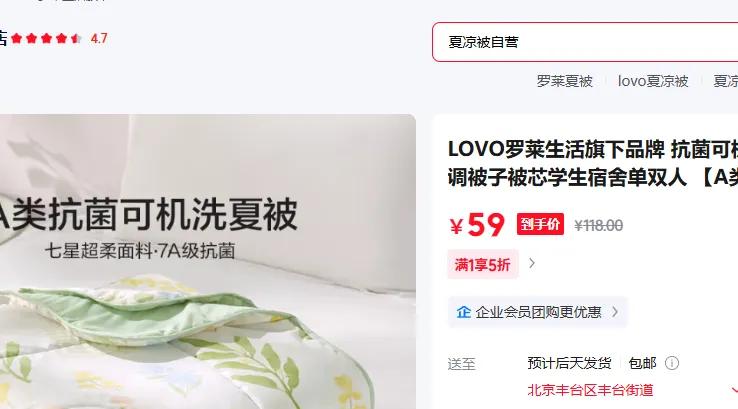Open the 满1享5折 coupon tag
The width and height of the screenshot is (738, 409).
coord(482,265)
